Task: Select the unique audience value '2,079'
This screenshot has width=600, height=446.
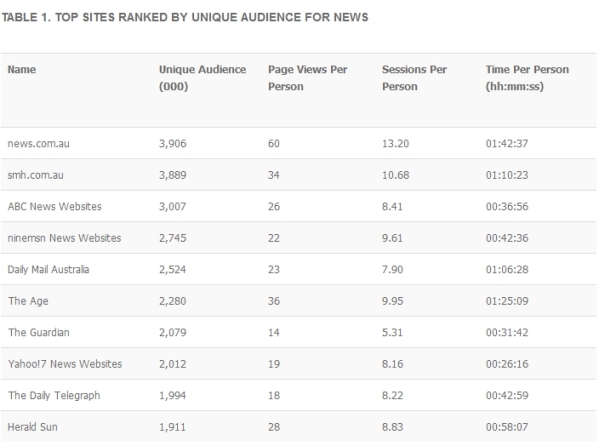Action: click(x=173, y=332)
